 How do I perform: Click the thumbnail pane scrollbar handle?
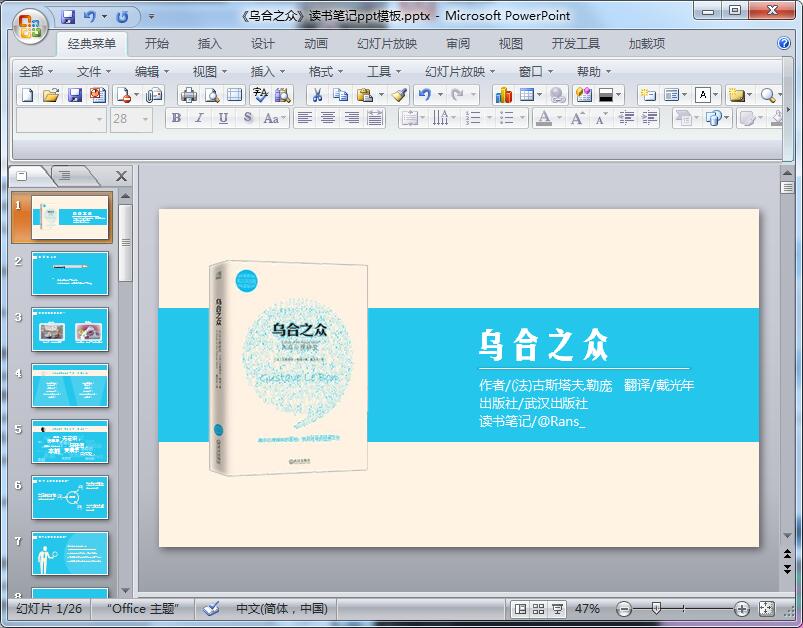(125, 243)
